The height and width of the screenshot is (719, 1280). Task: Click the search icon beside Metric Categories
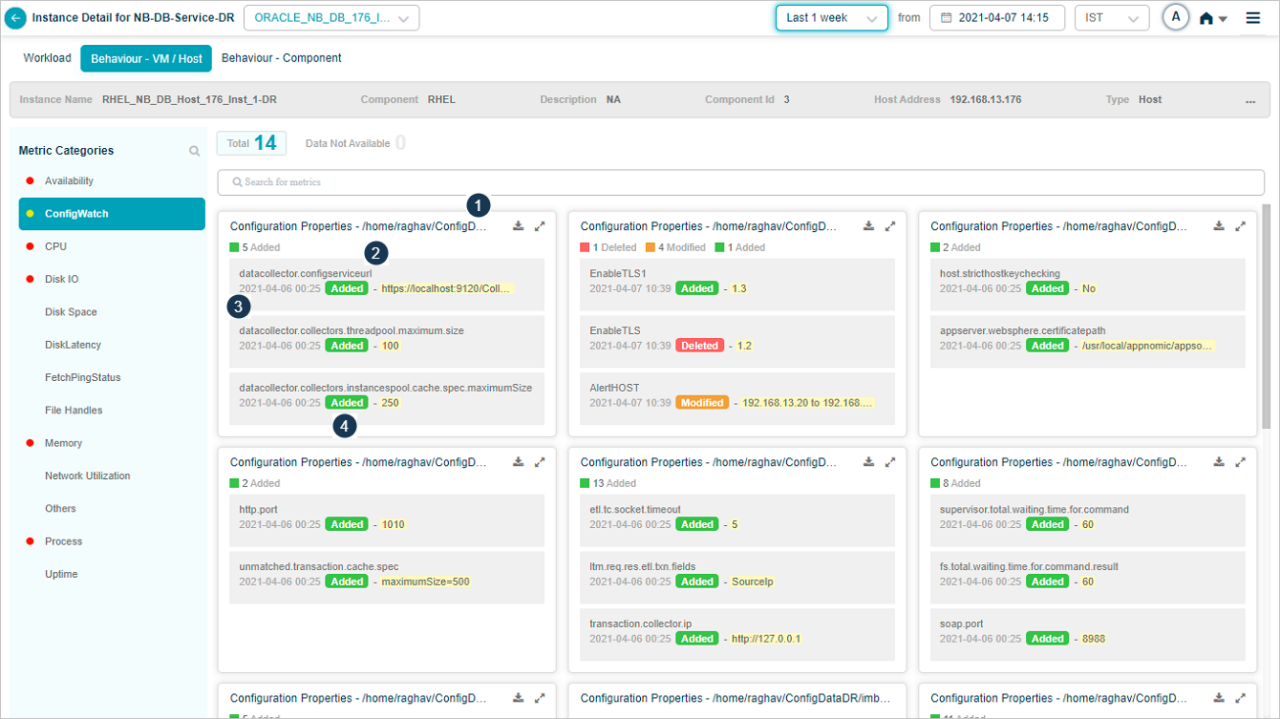tap(194, 150)
